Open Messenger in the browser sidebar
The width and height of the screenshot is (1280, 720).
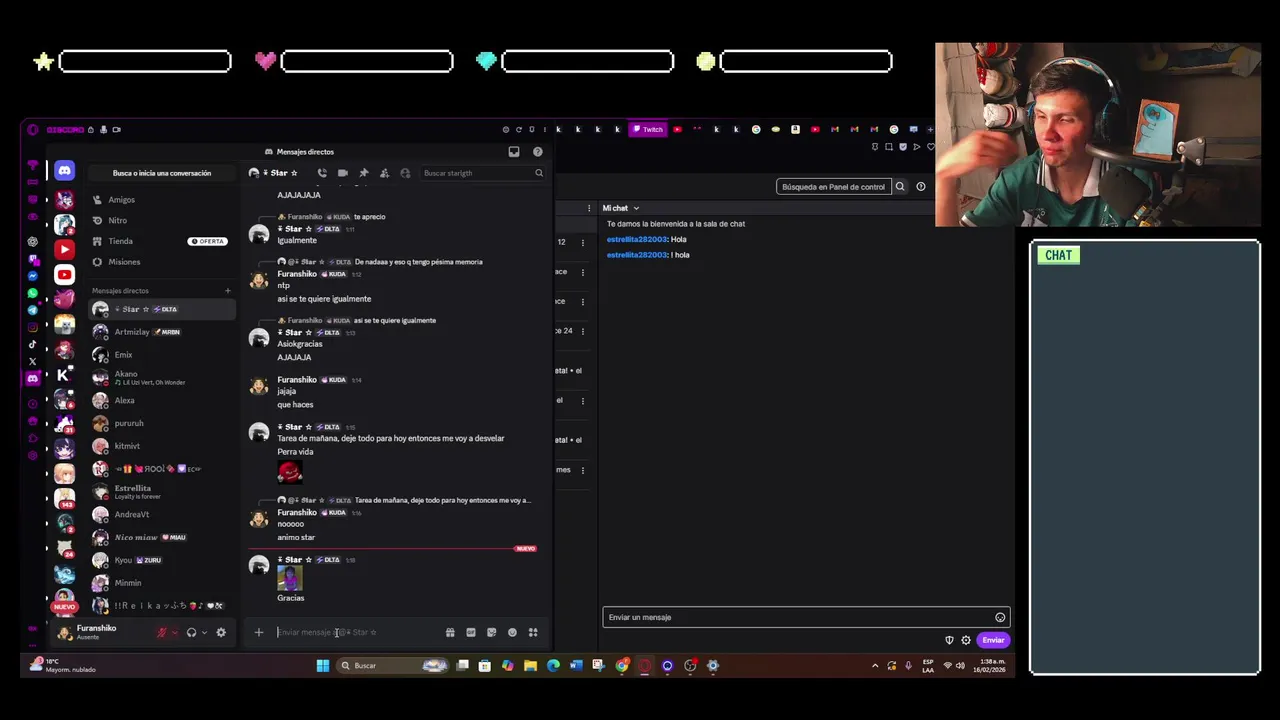(x=33, y=276)
